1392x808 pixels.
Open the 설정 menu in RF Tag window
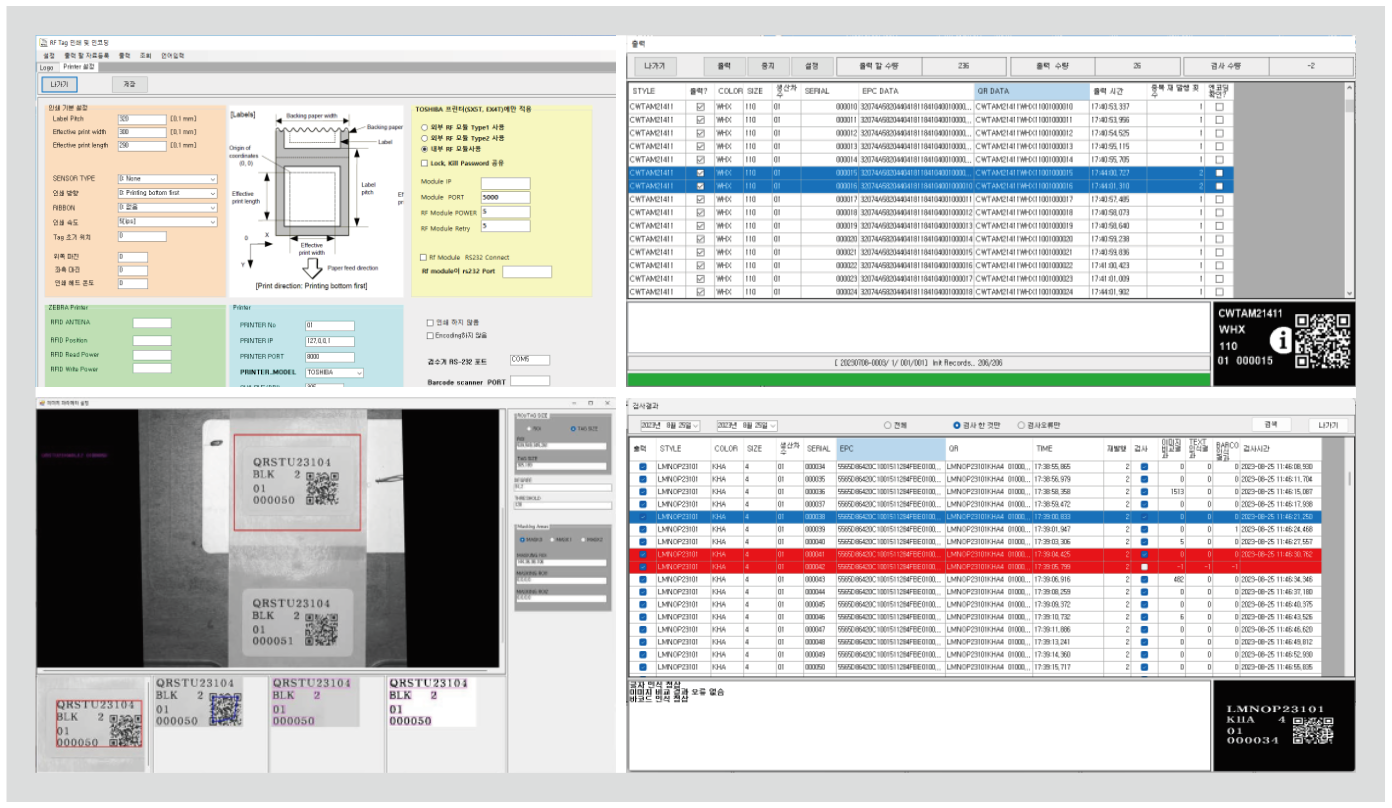click(49, 56)
